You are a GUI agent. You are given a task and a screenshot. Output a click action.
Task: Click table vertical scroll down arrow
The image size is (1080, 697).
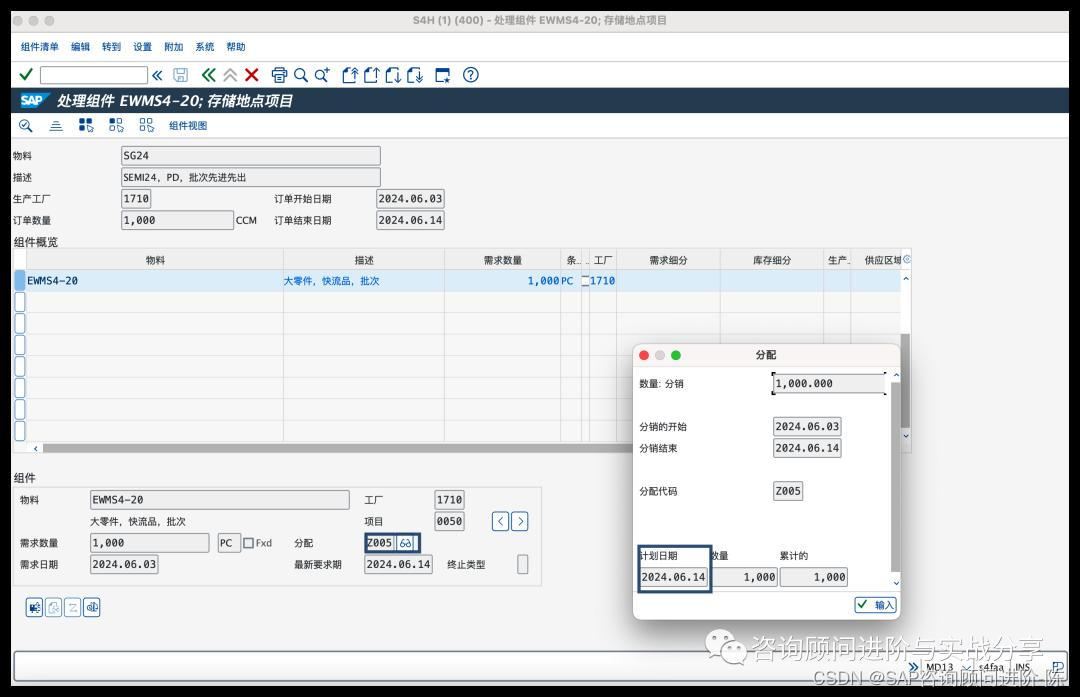click(906, 436)
